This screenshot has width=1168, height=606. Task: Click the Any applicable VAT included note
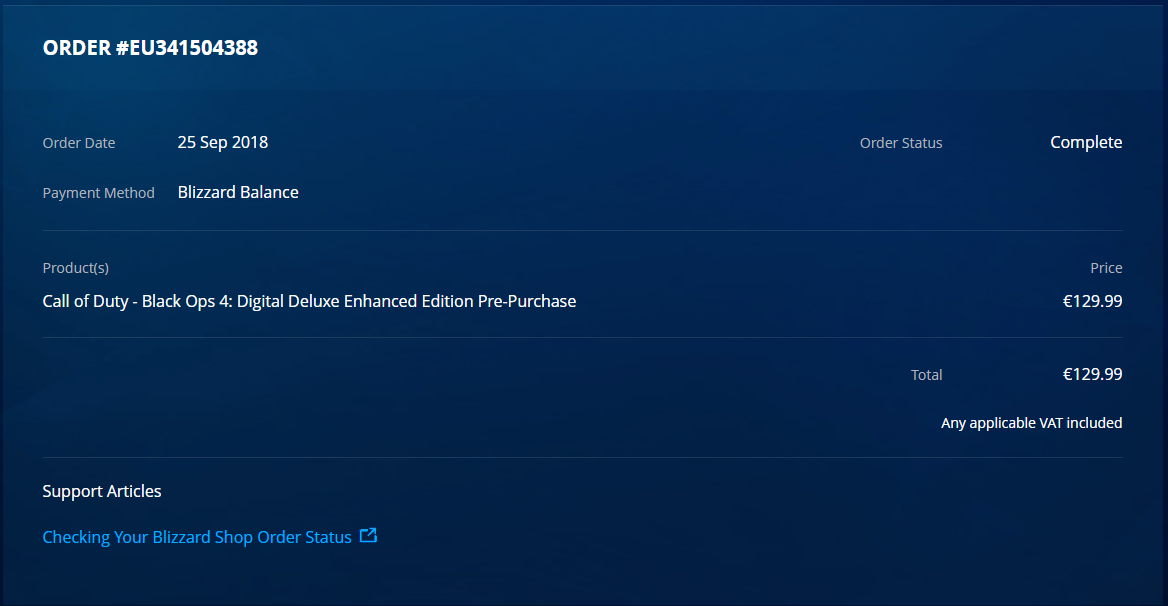point(1032,423)
